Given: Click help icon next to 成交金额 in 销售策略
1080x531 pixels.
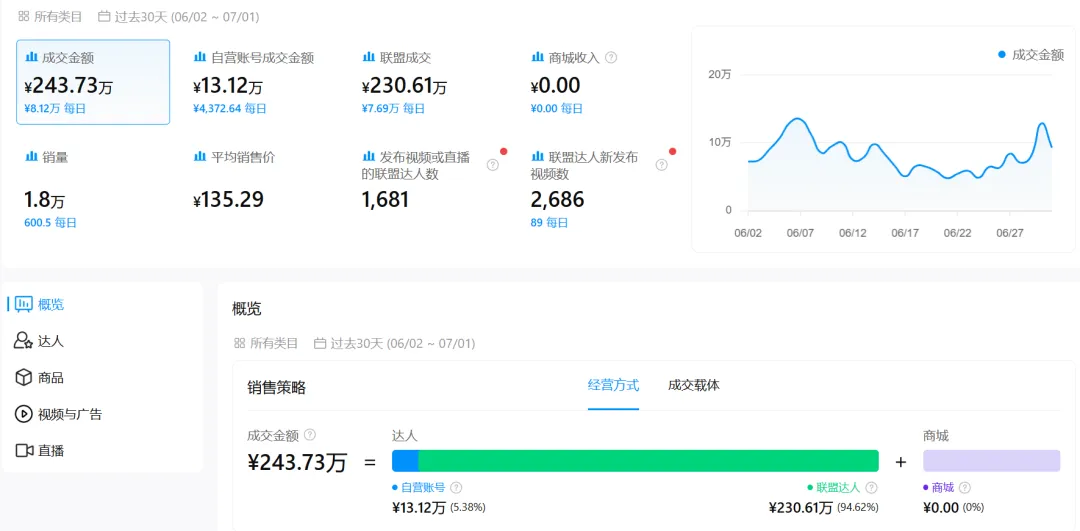Looking at the screenshot, I should 310,435.
